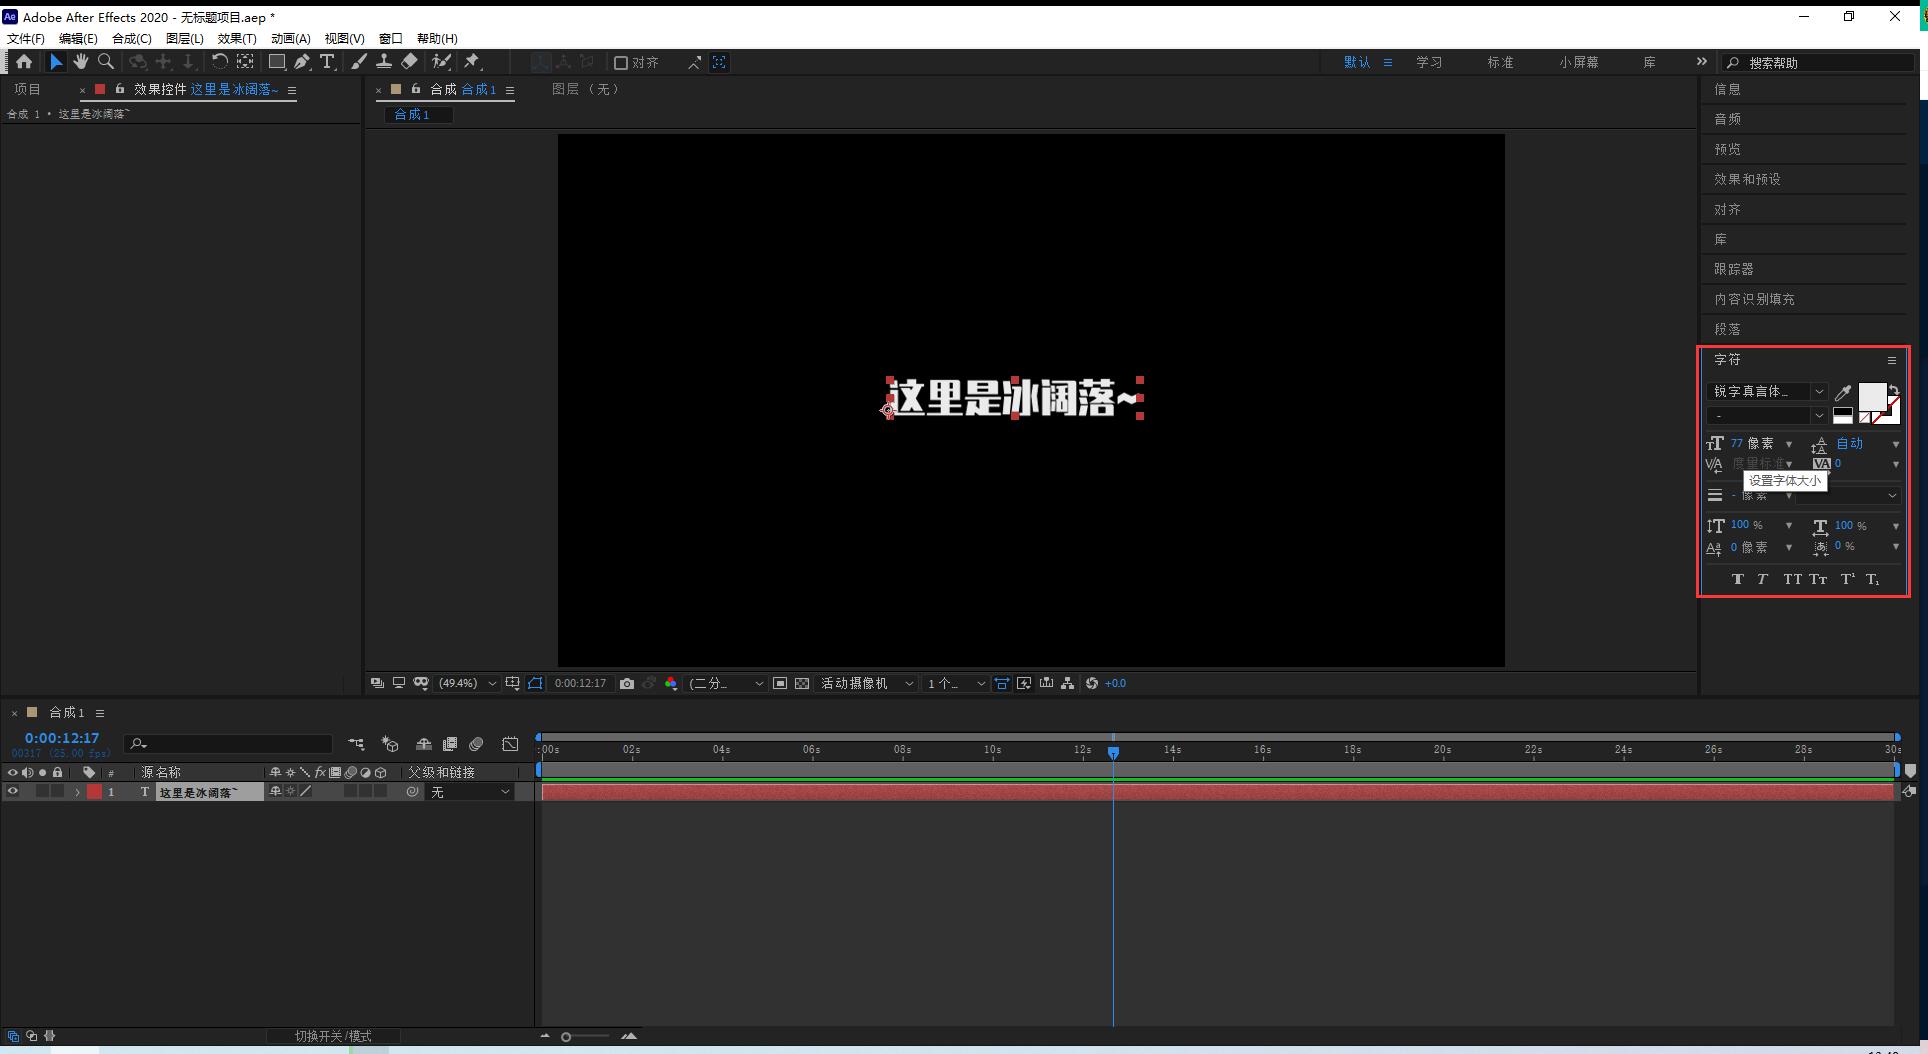Take a snapshot of the composition view

point(627,683)
